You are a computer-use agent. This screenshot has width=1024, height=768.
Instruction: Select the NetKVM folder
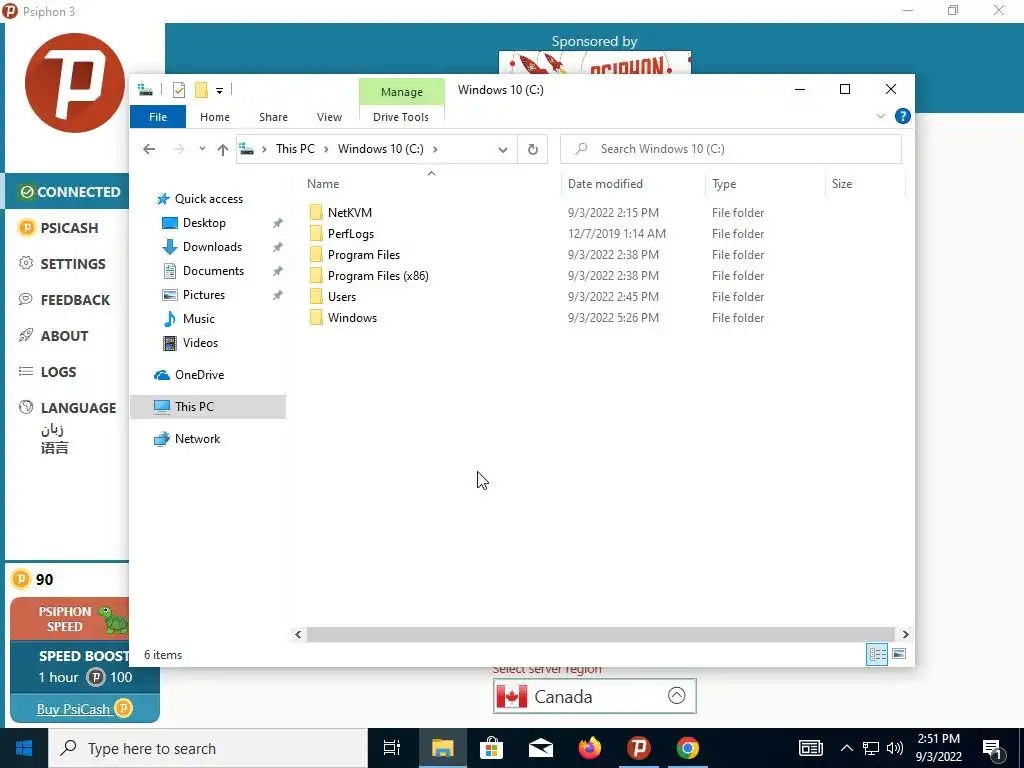(x=349, y=212)
